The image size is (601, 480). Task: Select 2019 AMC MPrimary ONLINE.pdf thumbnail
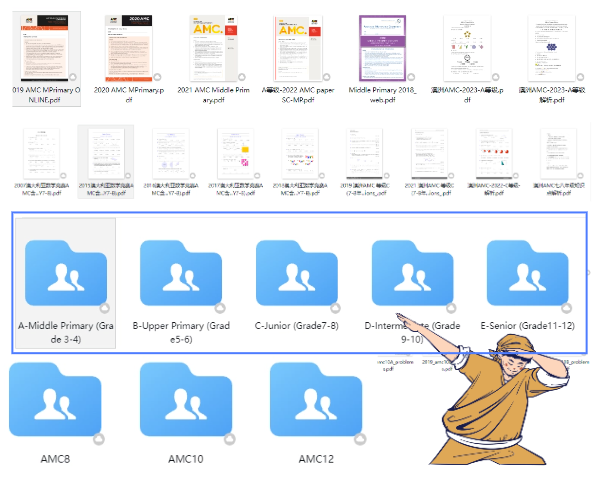click(x=44, y=48)
